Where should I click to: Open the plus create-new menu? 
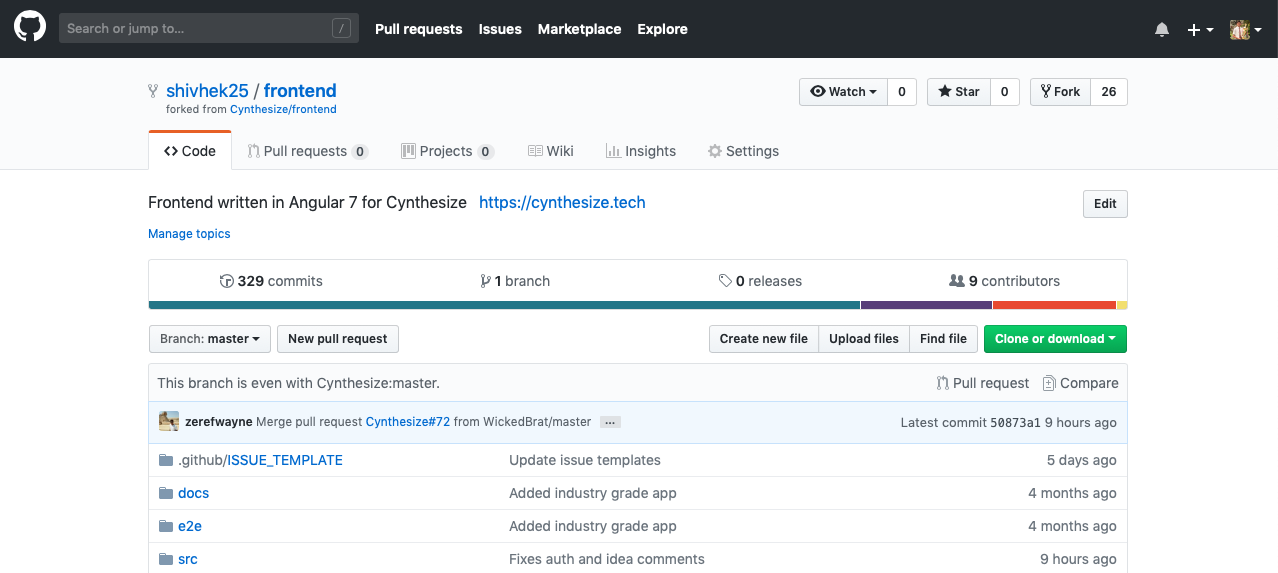point(1200,30)
